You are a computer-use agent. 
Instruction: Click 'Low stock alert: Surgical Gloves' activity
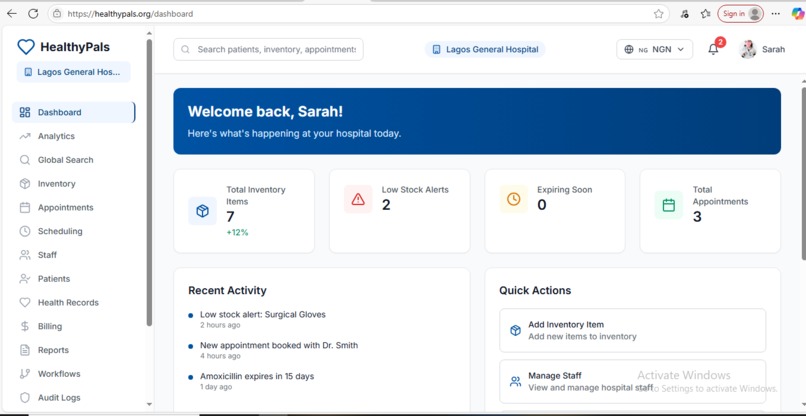click(x=263, y=314)
